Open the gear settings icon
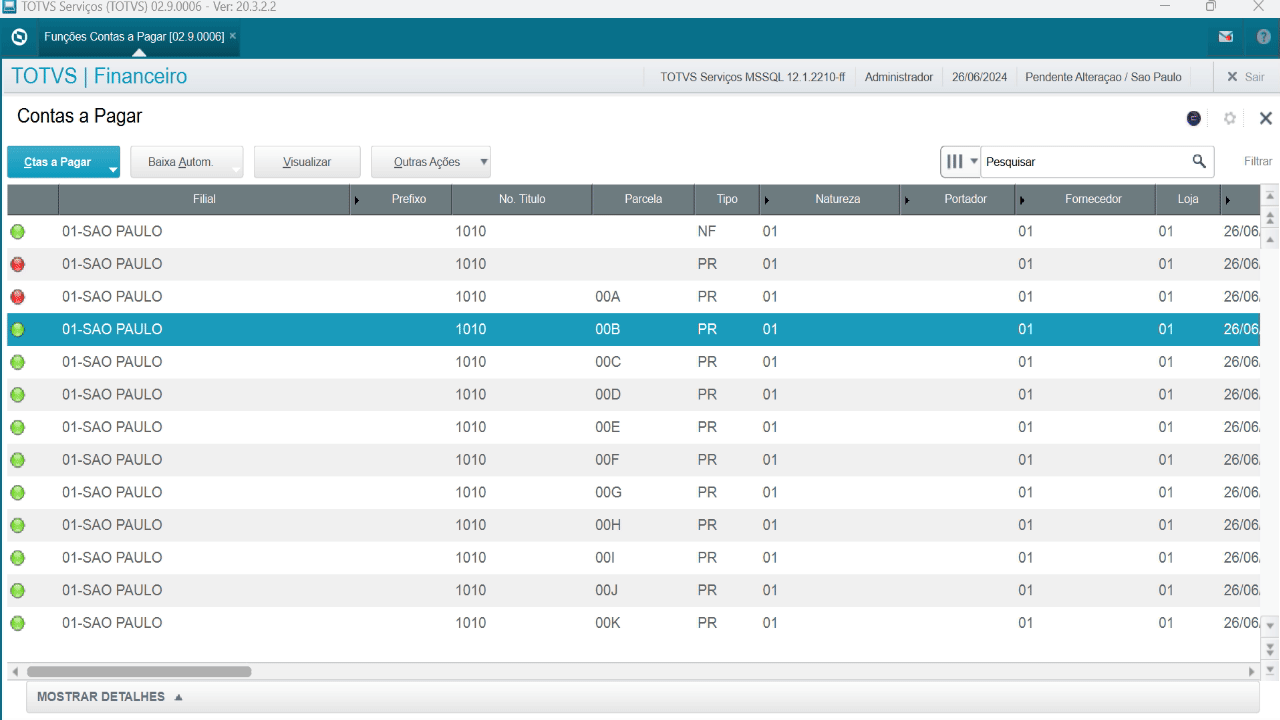The image size is (1280, 720). [1230, 118]
